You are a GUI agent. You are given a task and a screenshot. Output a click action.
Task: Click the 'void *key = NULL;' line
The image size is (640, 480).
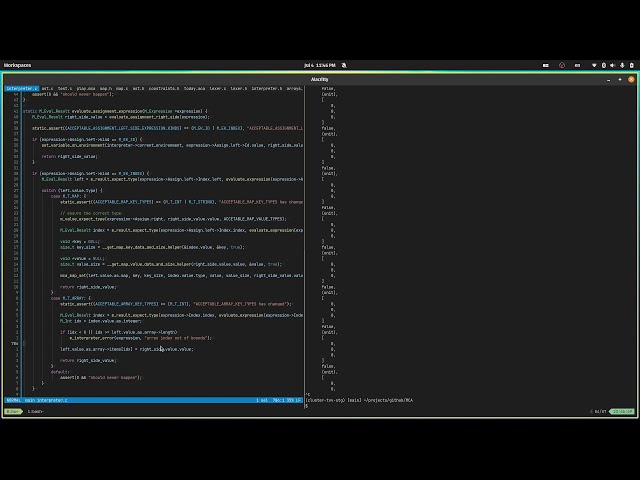tap(80, 242)
